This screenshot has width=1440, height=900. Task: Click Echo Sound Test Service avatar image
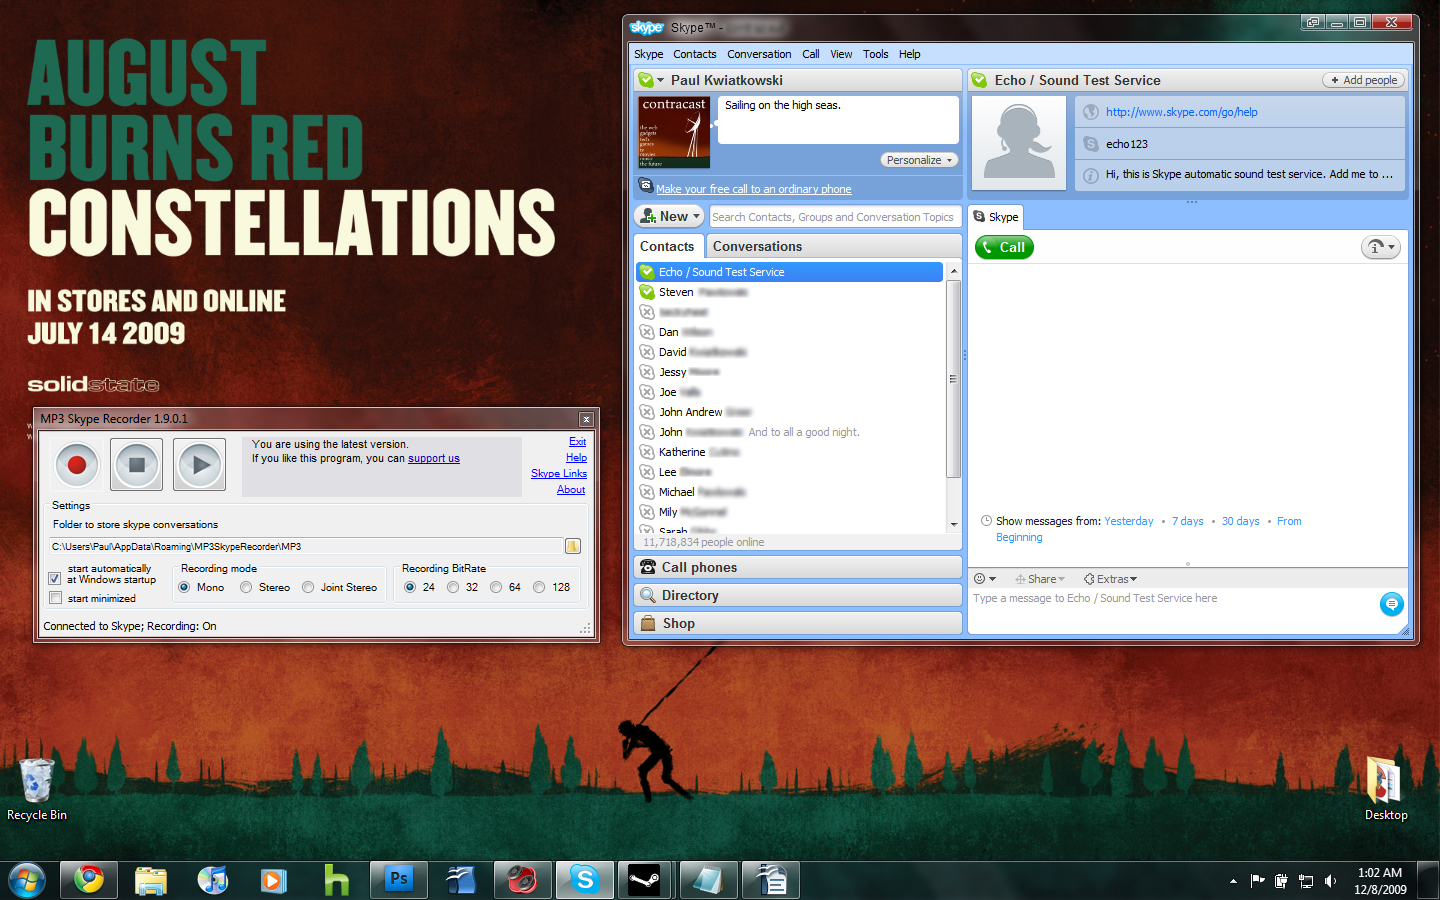pyautogui.click(x=1019, y=143)
